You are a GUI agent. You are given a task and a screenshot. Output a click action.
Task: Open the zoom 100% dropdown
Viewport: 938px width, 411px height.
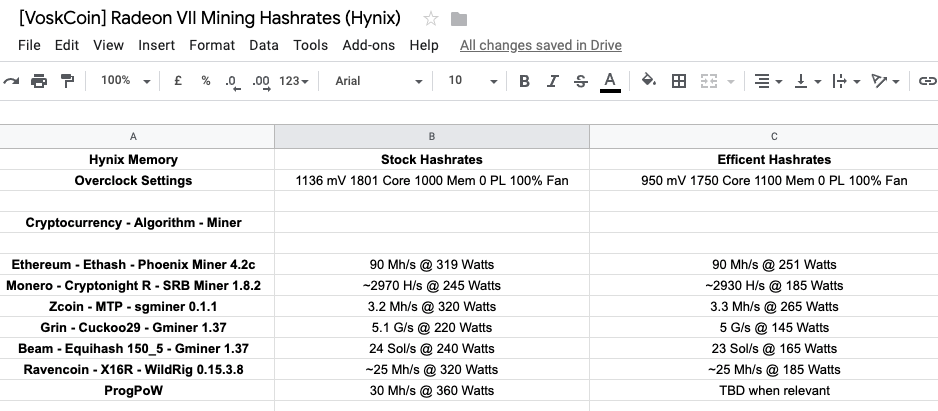coord(125,81)
